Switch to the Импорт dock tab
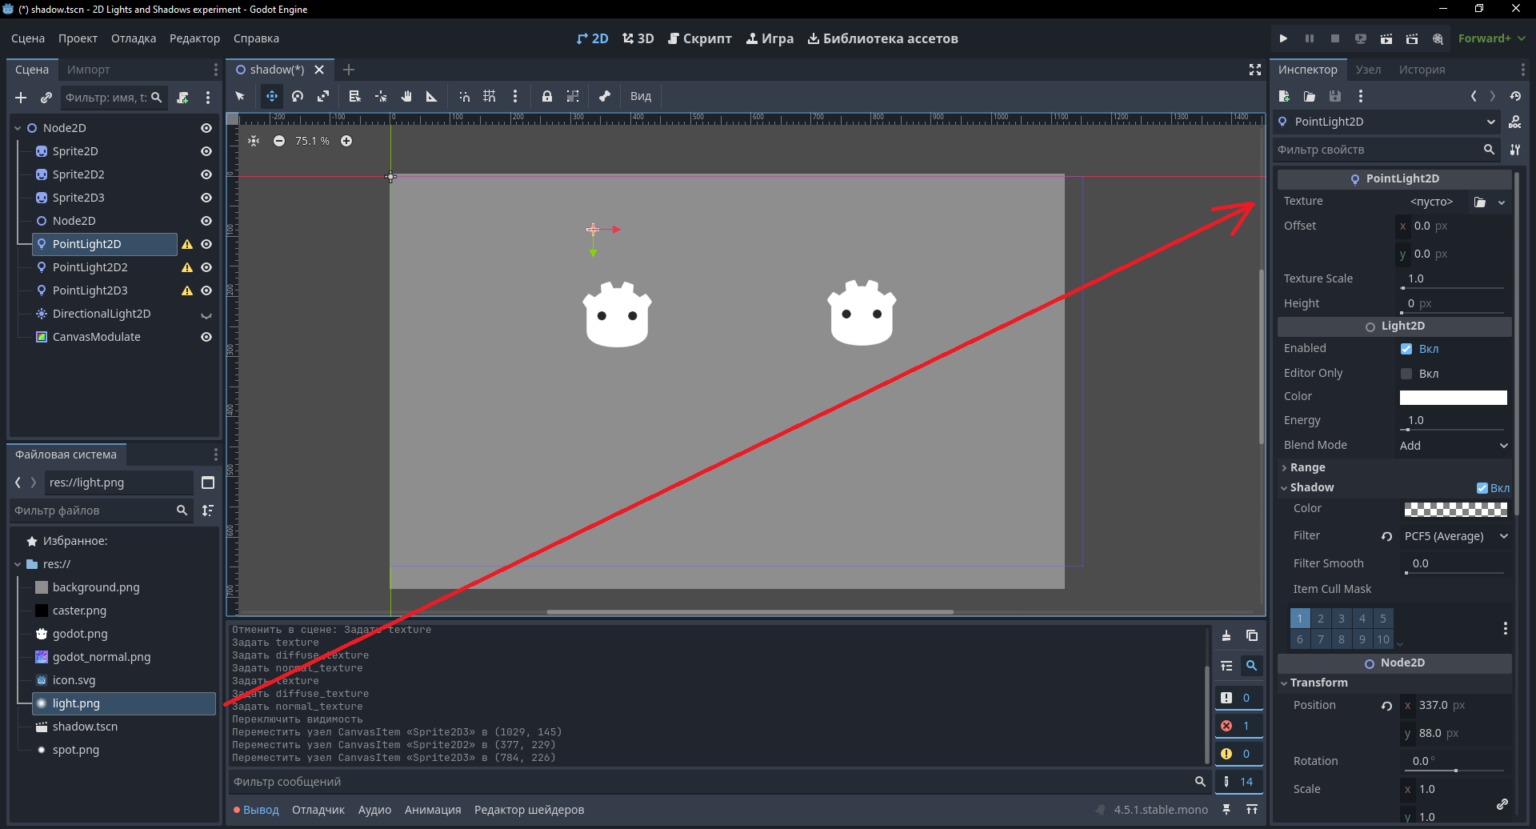1536x829 pixels. [88, 70]
